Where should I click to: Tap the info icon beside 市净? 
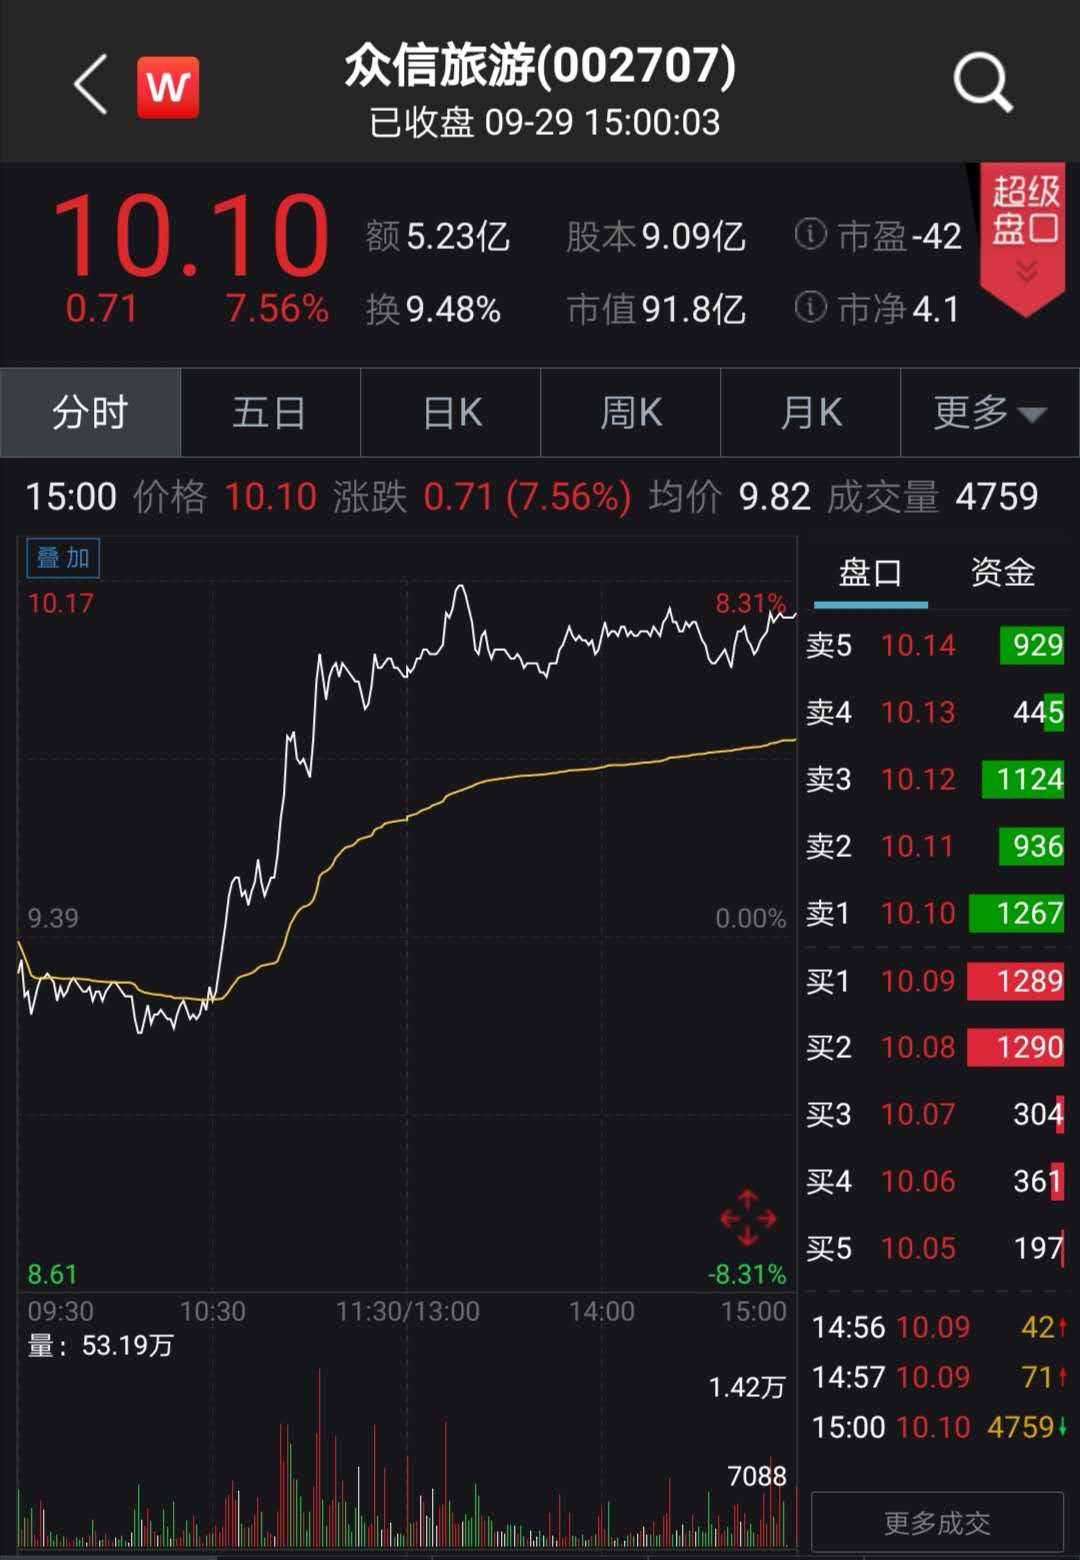click(x=810, y=307)
